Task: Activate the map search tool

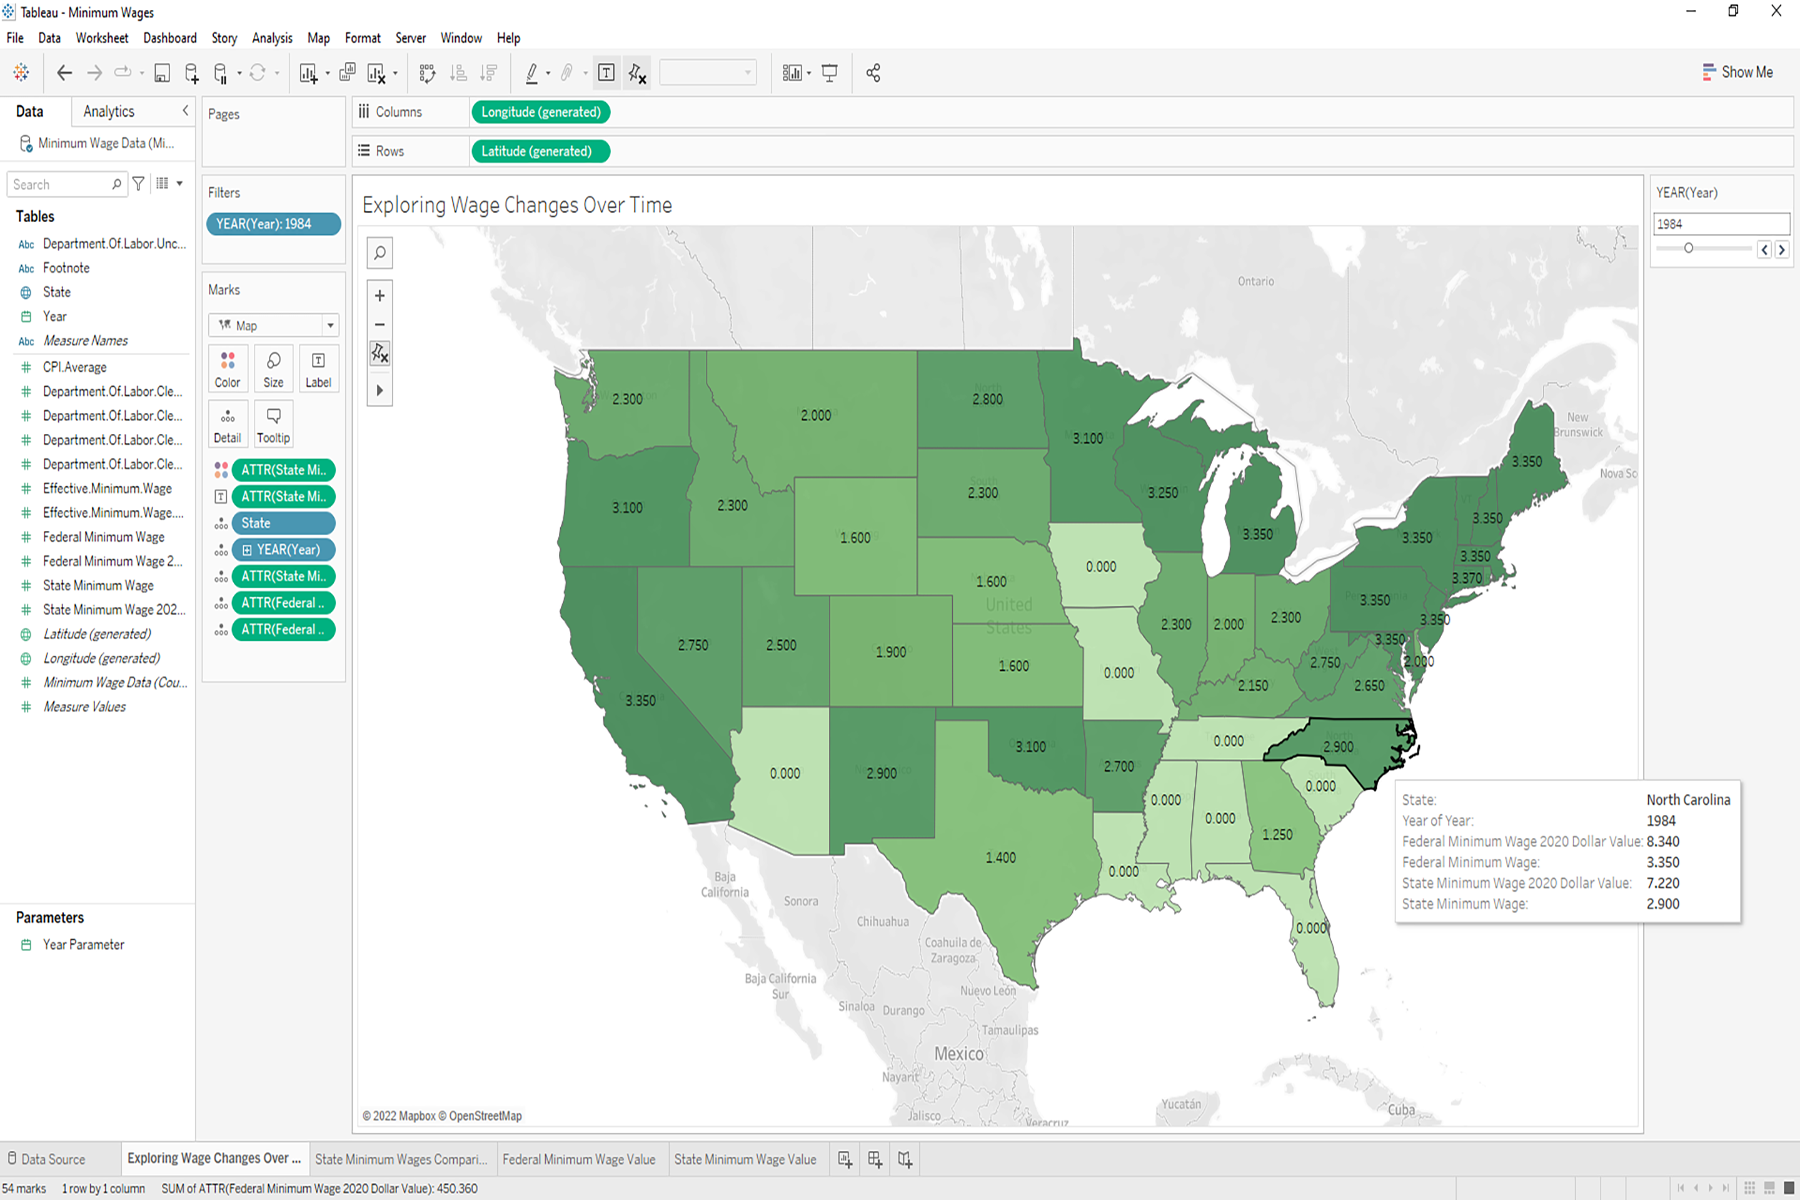Action: point(379,253)
